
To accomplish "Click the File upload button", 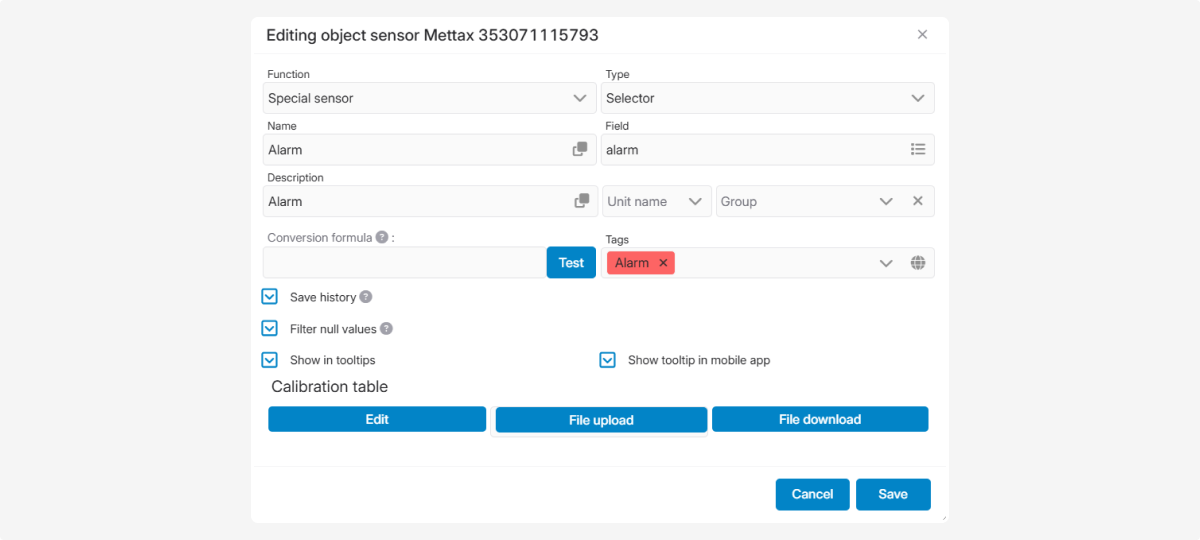I will tap(601, 420).
